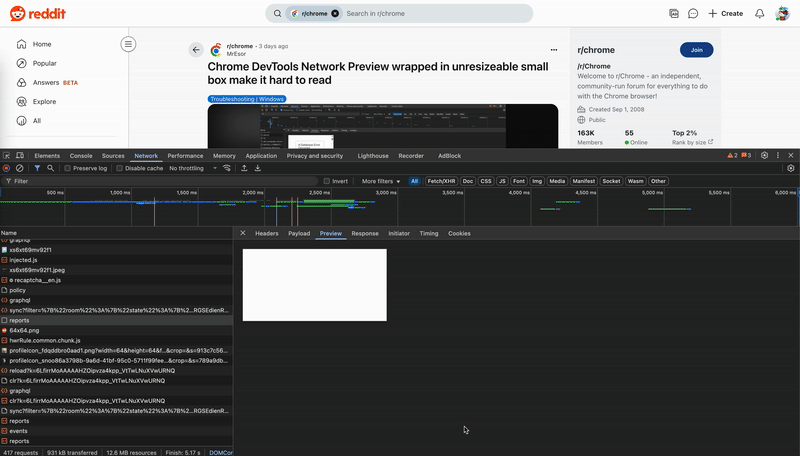The image size is (800, 456).
Task: Select the All request type filter
Action: click(x=414, y=181)
